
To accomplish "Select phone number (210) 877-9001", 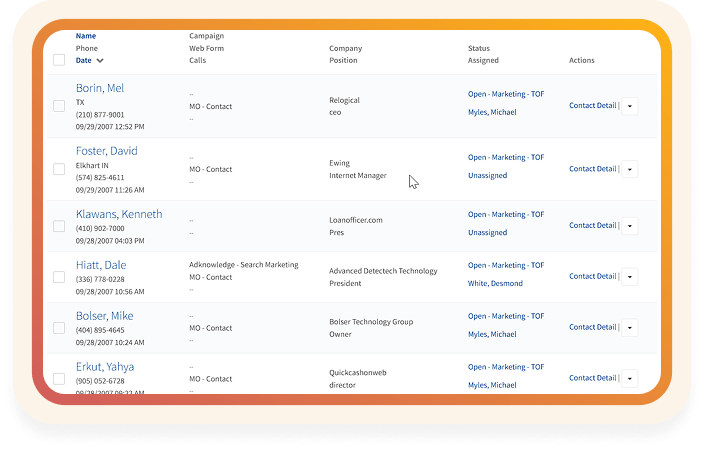I will [x=100, y=115].
